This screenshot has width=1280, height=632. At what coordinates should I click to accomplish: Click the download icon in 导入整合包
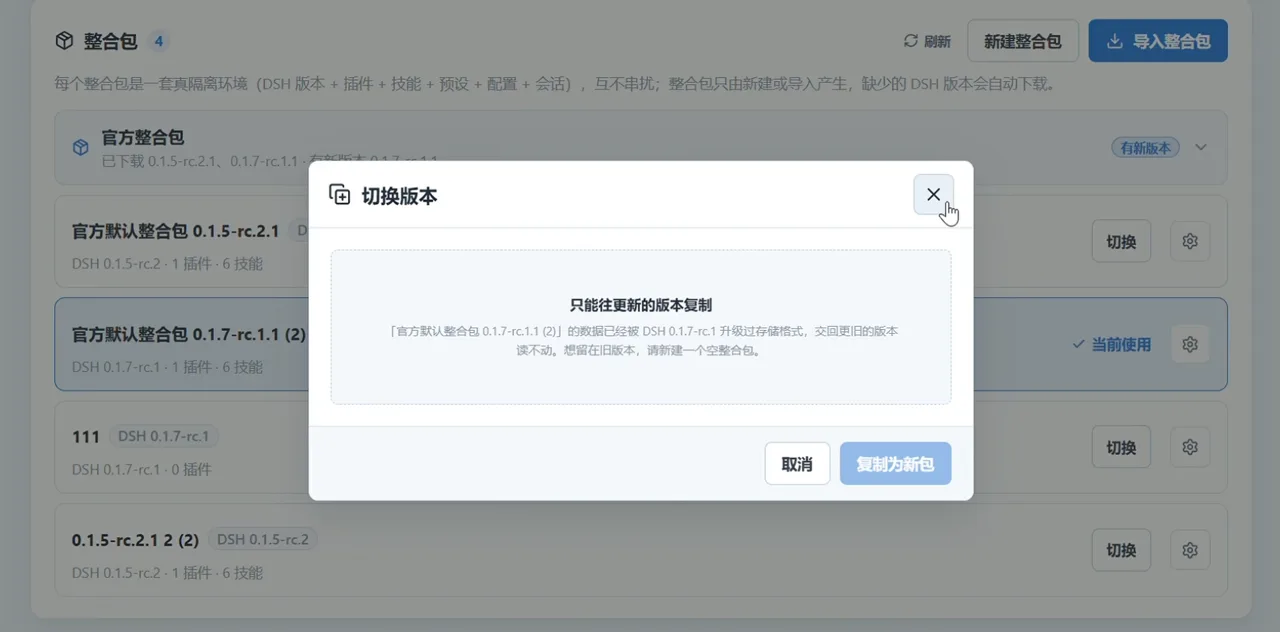tap(1115, 41)
